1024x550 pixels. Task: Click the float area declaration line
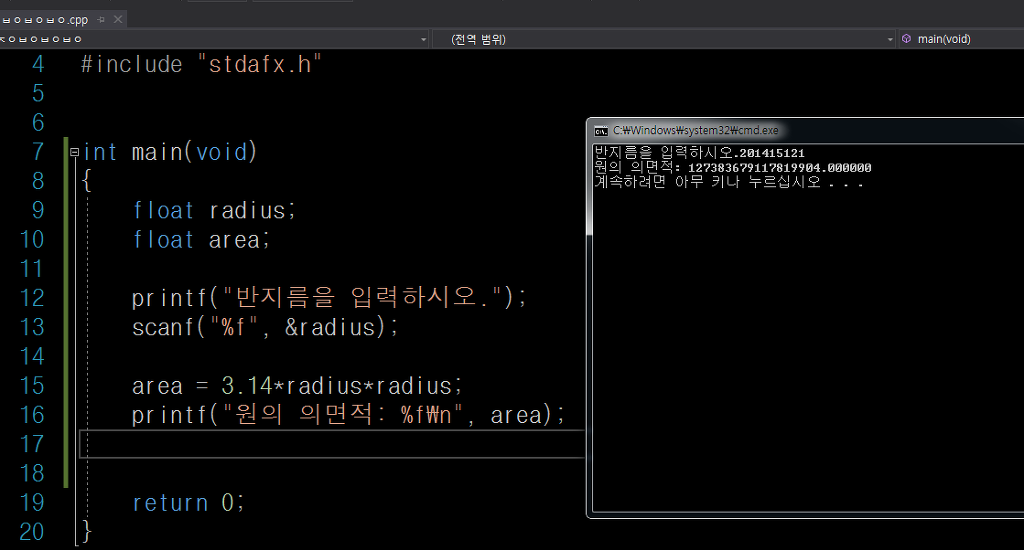click(201, 240)
